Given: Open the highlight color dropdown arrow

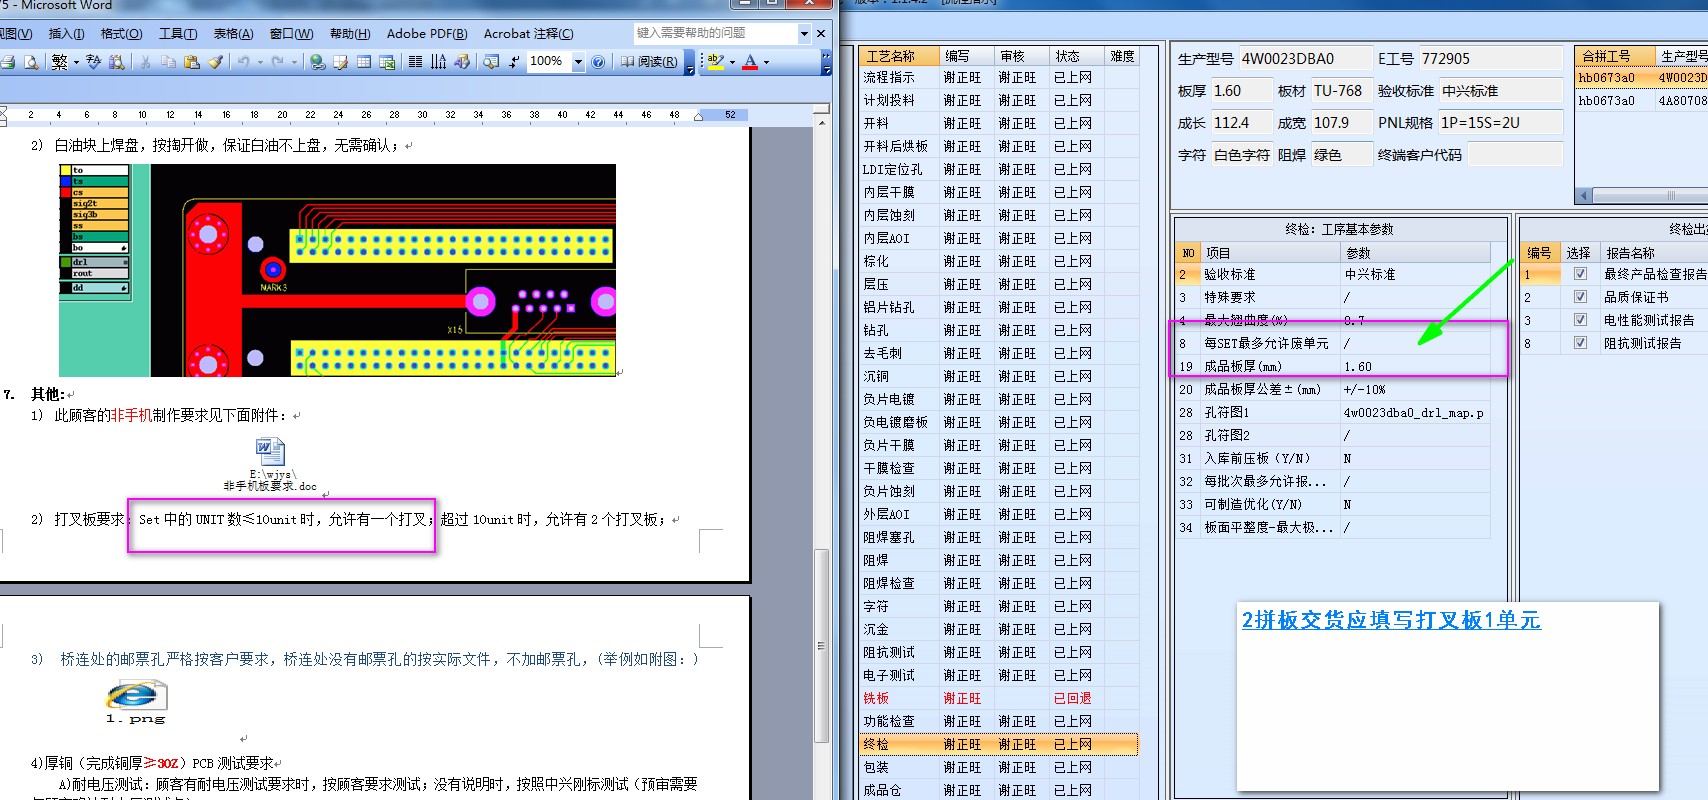Looking at the screenshot, I should pos(732,62).
